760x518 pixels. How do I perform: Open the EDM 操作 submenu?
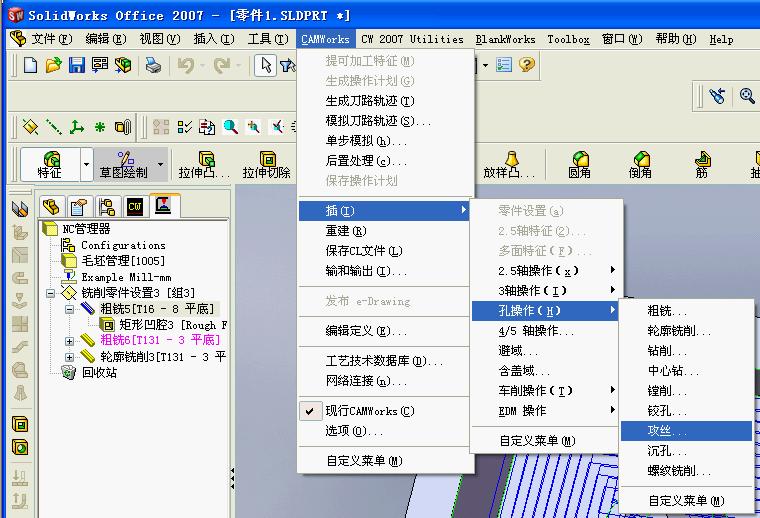(x=545, y=410)
